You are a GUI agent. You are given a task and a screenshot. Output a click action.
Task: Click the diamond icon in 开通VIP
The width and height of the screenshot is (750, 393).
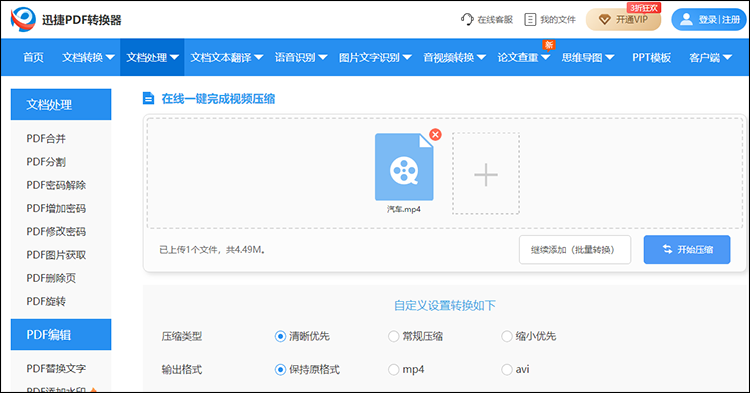coord(605,20)
